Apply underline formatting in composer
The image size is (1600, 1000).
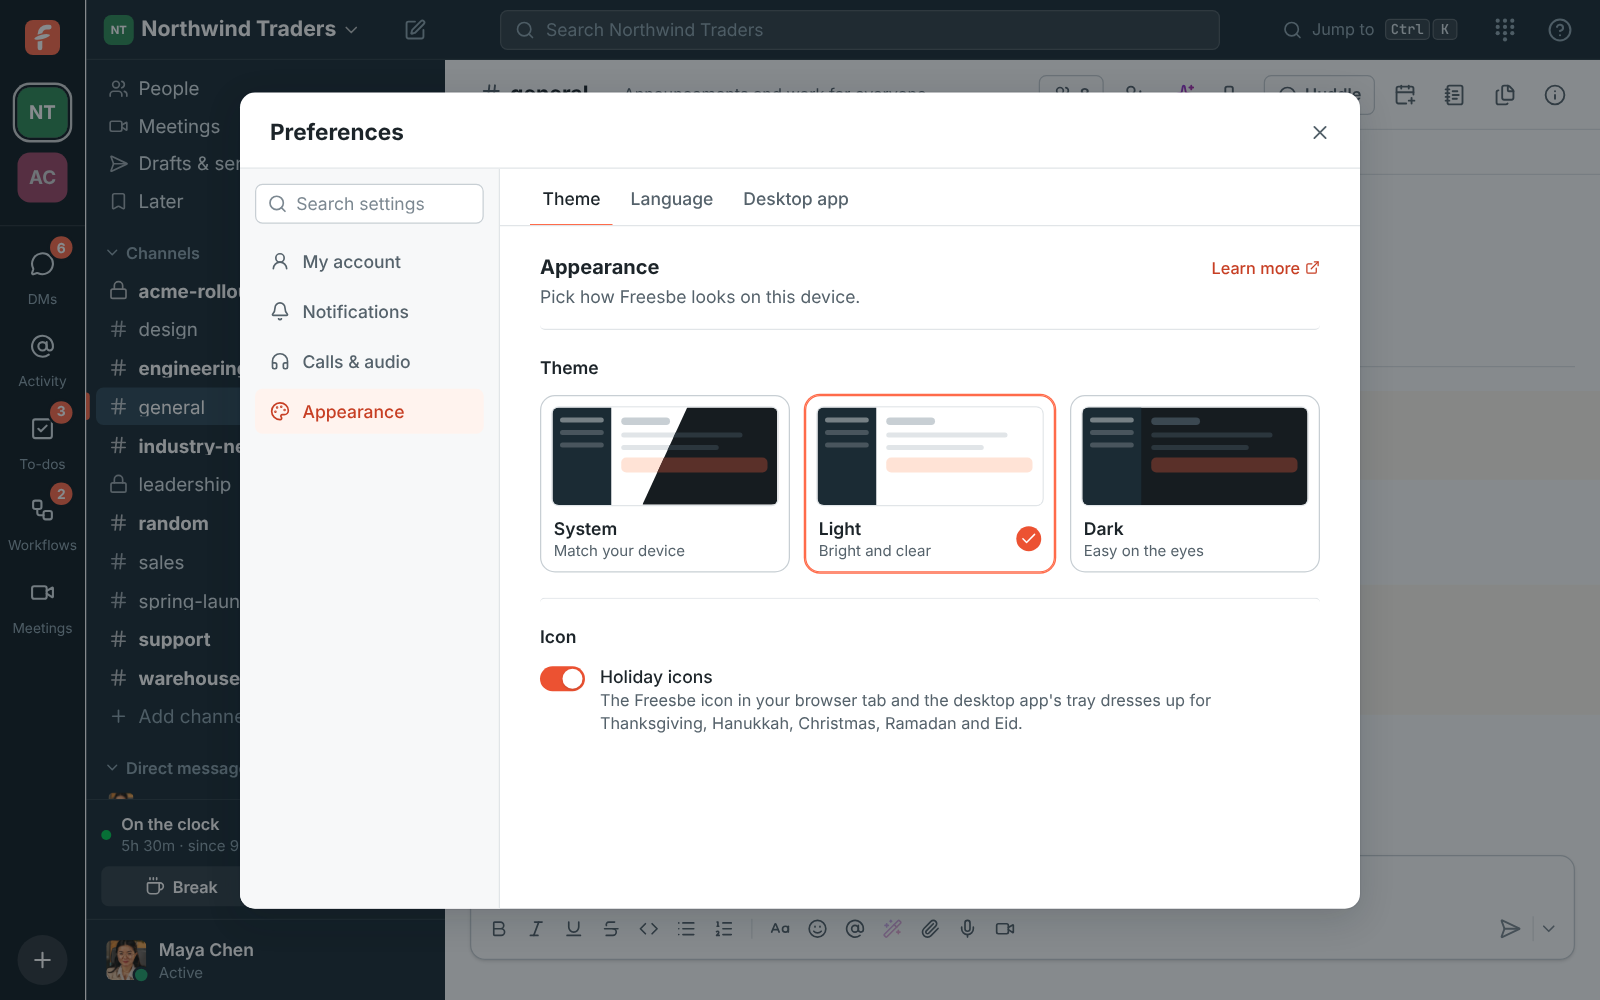click(x=574, y=929)
